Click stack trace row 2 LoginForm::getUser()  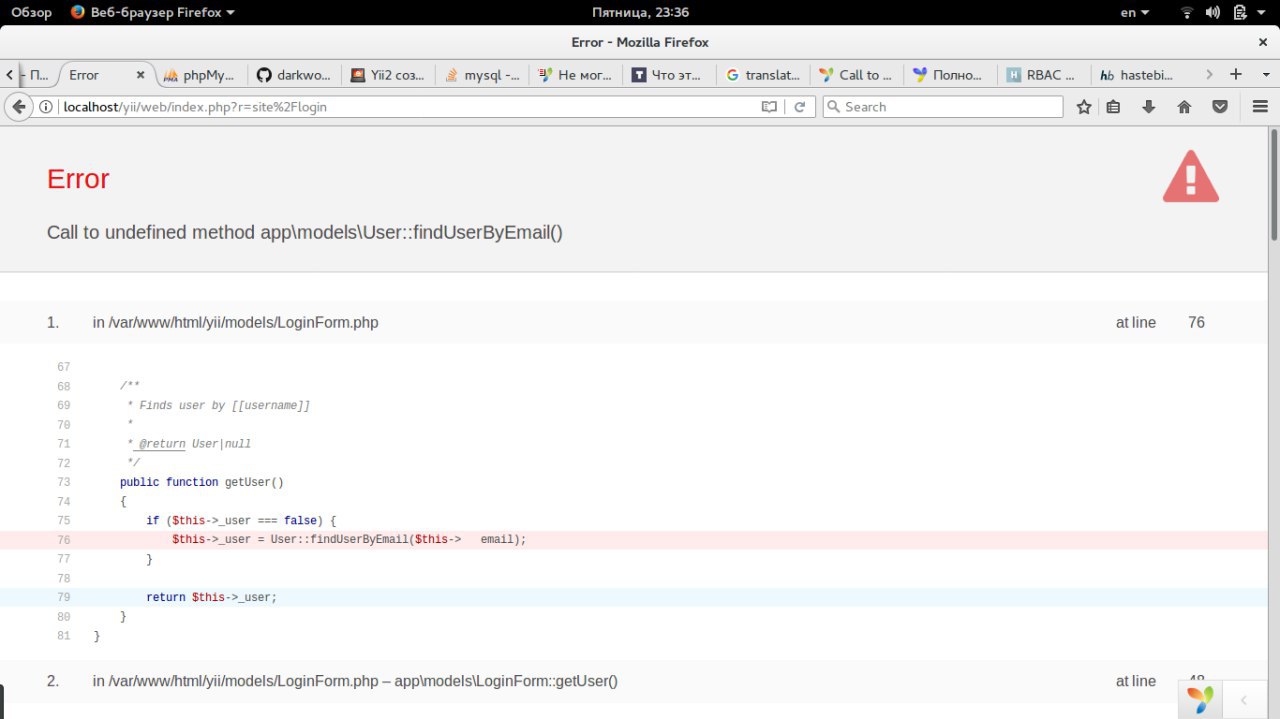[x=634, y=681]
